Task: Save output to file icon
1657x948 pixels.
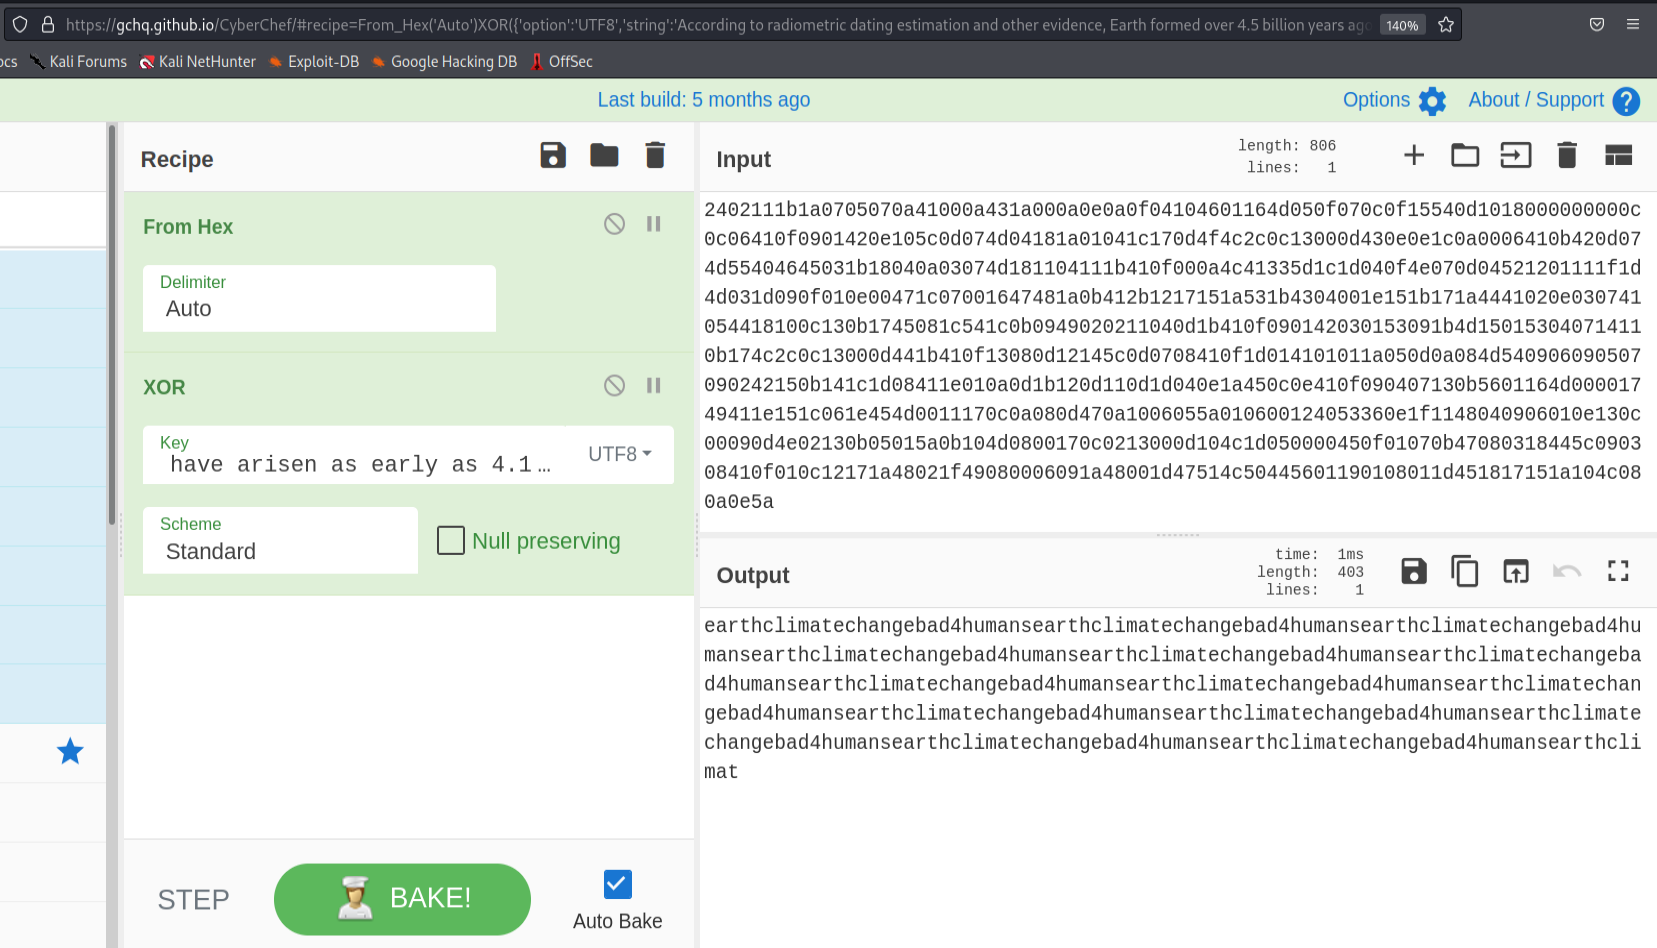Action: tap(1413, 572)
